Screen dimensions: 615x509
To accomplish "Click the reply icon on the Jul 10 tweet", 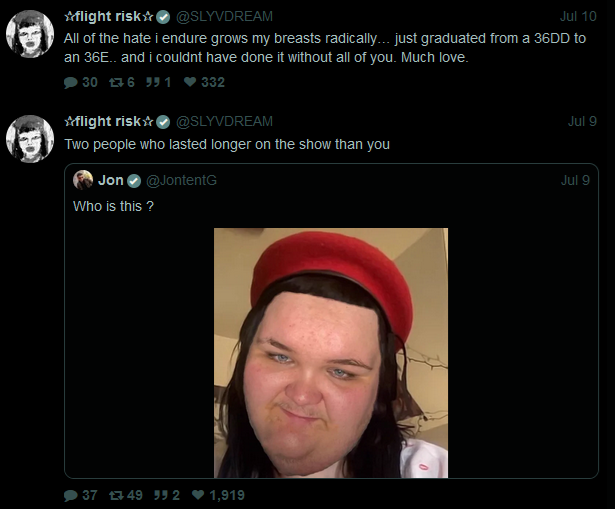I will point(71,82).
